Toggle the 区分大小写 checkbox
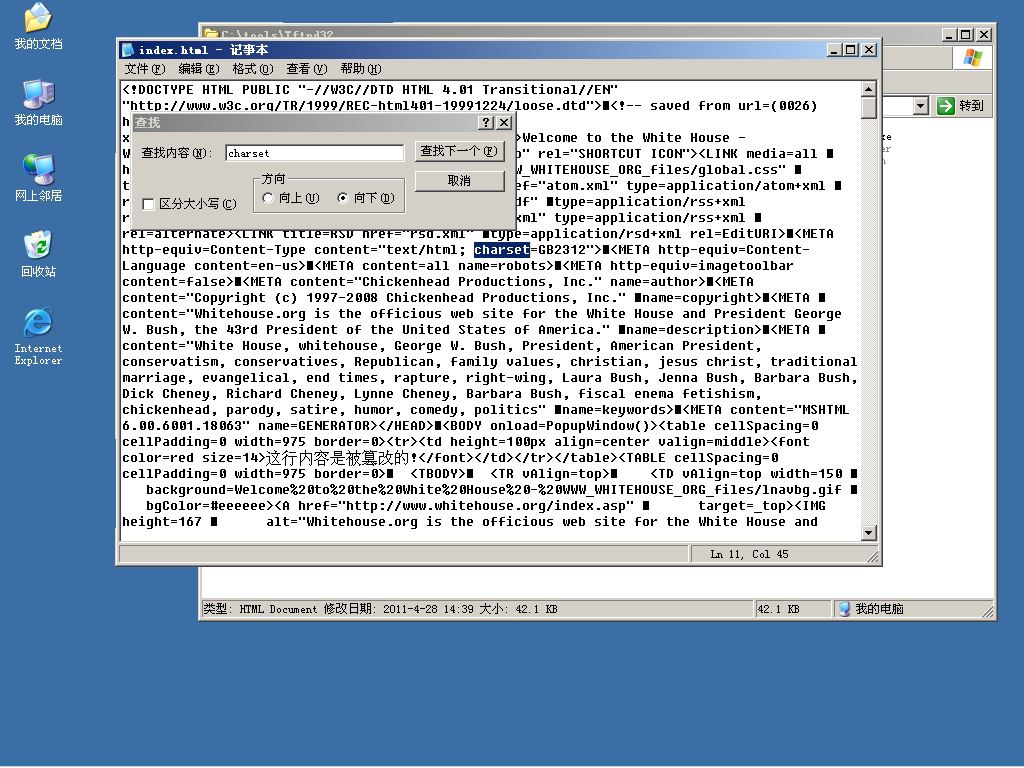The width and height of the screenshot is (1024, 768). (x=148, y=204)
